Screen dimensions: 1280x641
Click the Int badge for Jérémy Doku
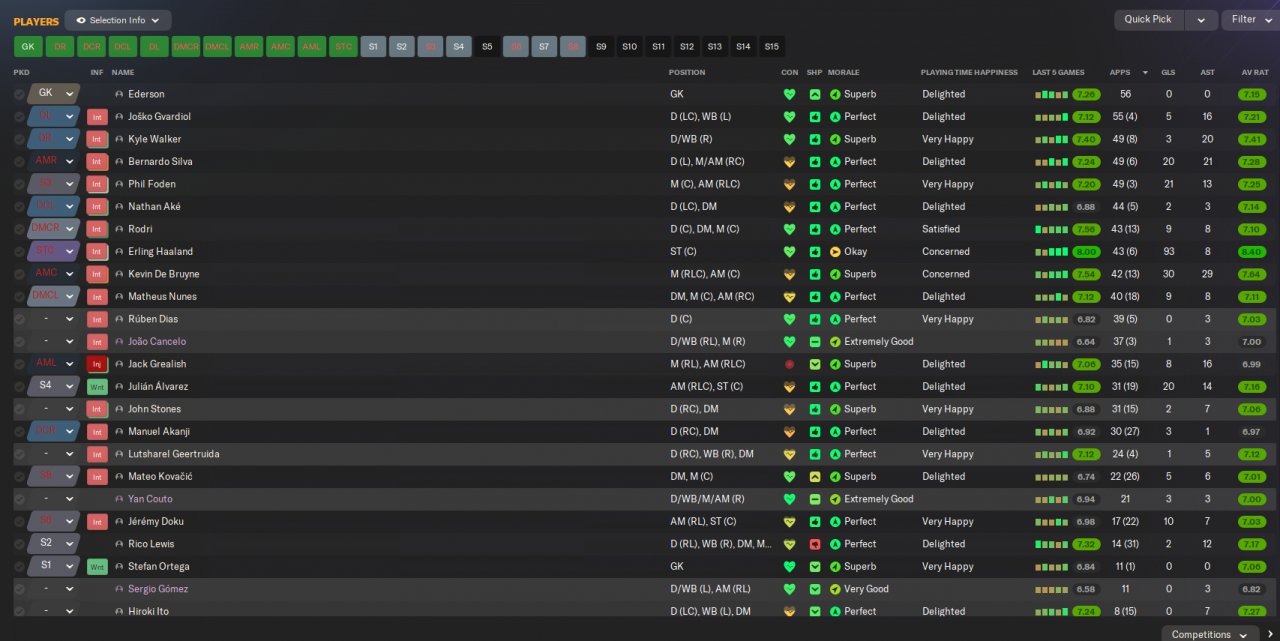click(x=97, y=522)
